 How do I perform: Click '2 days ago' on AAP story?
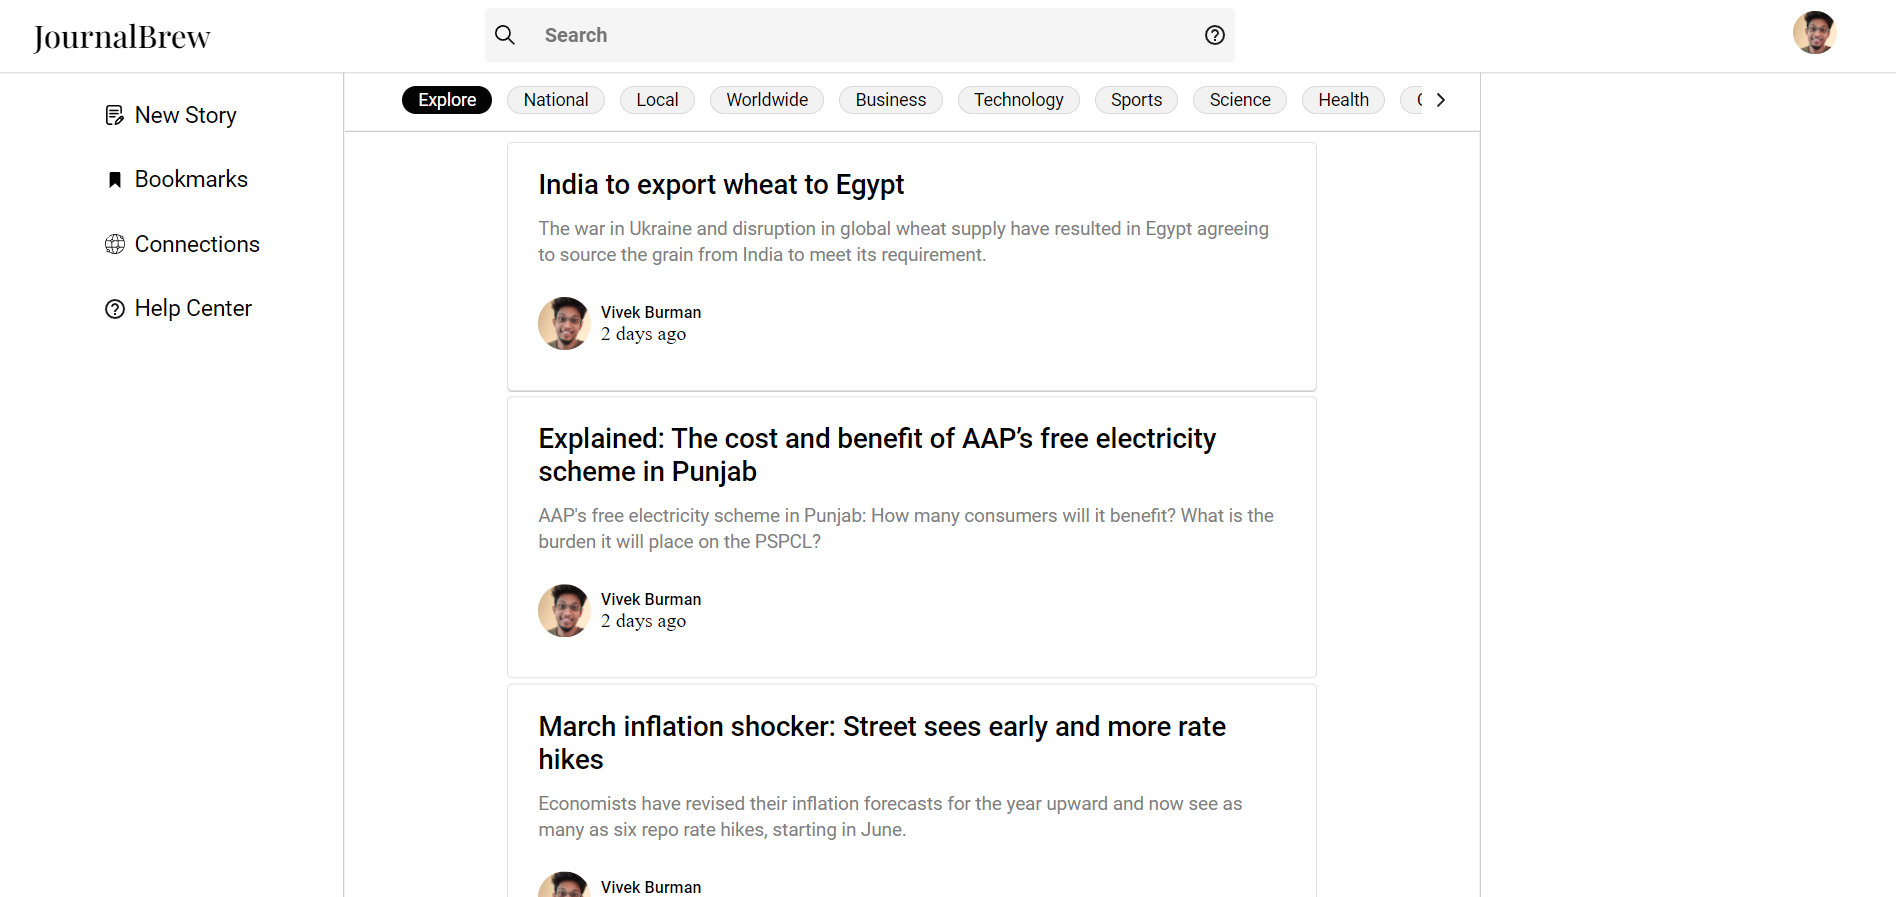click(x=643, y=621)
